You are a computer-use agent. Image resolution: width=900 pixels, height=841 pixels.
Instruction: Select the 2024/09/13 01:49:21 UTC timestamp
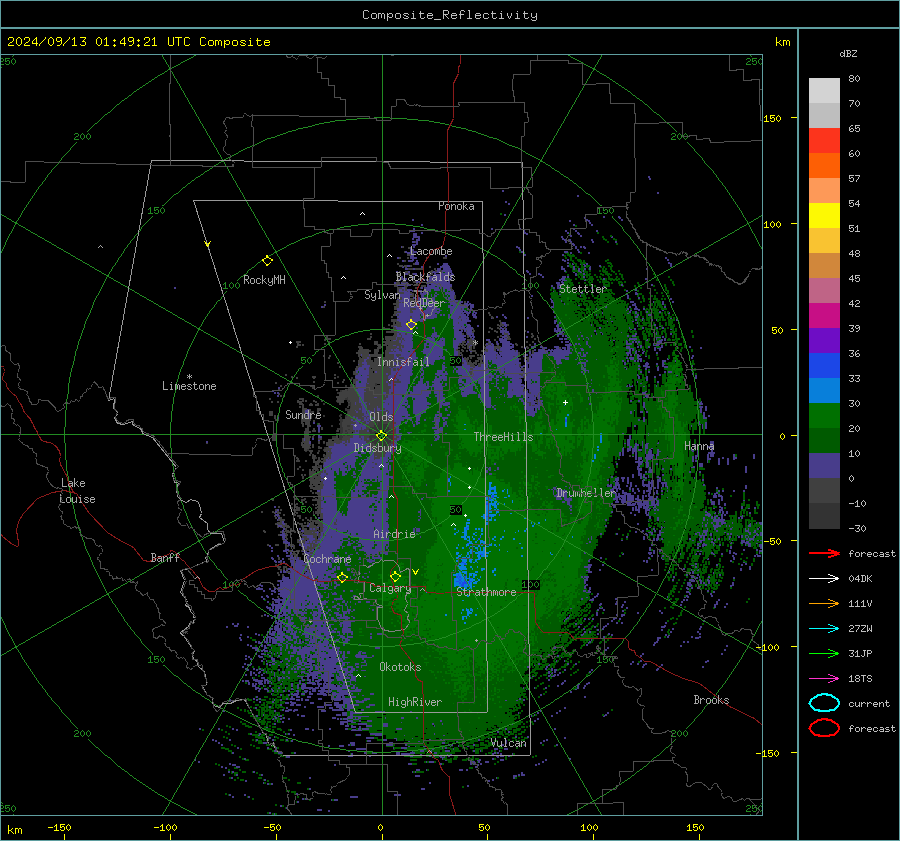[x=139, y=42]
